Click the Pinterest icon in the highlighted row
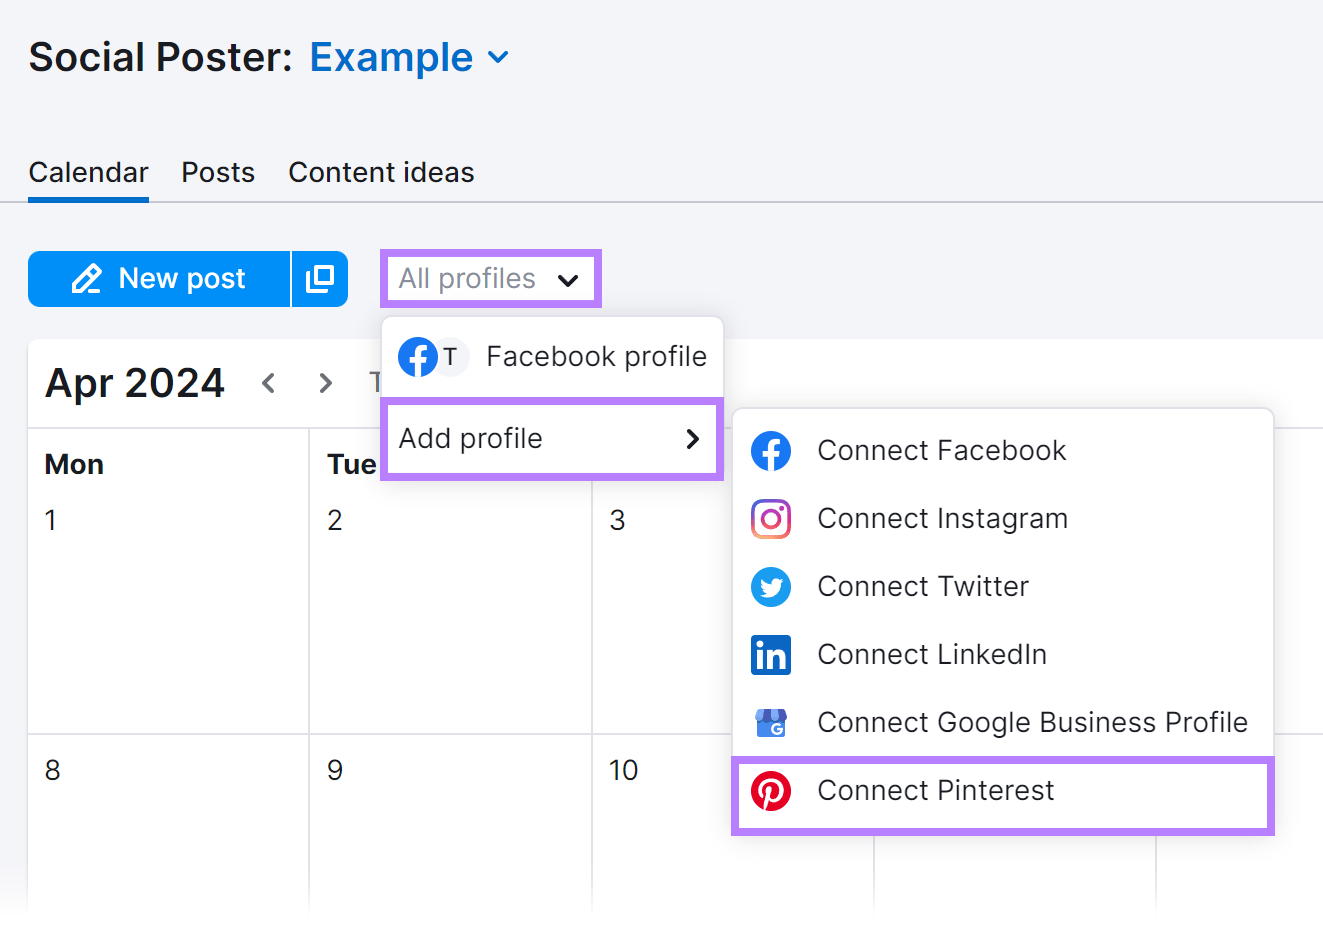Image resolution: width=1323 pixels, height=927 pixels. [771, 791]
